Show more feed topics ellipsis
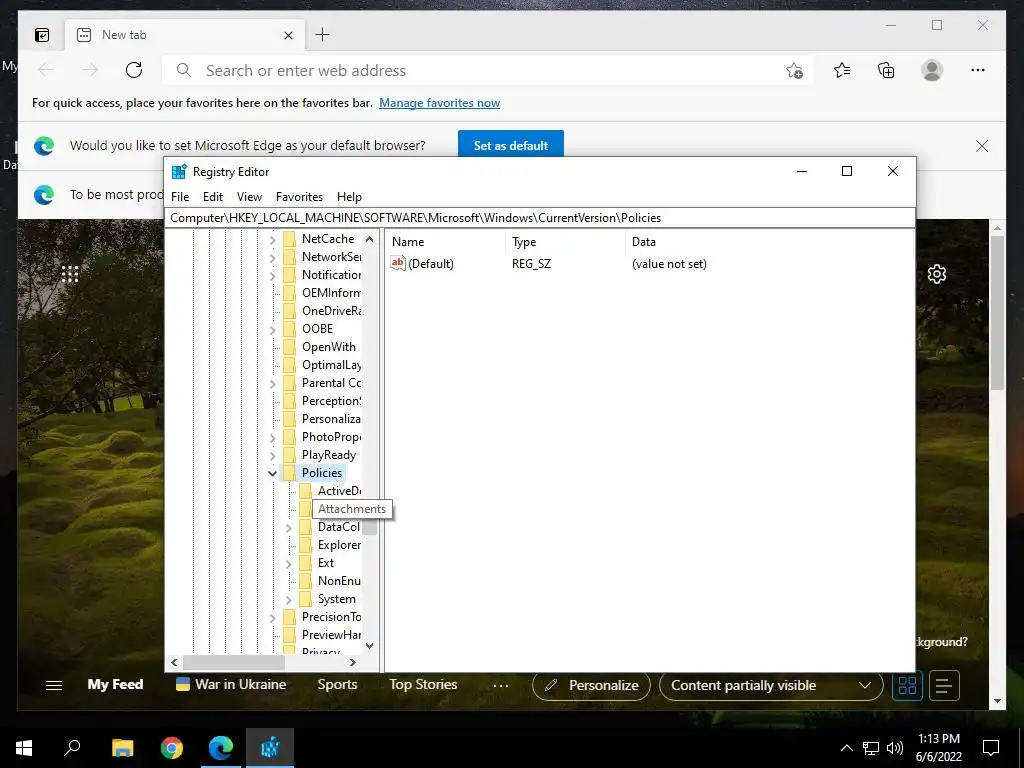Image resolution: width=1024 pixels, height=768 pixels. pos(501,686)
